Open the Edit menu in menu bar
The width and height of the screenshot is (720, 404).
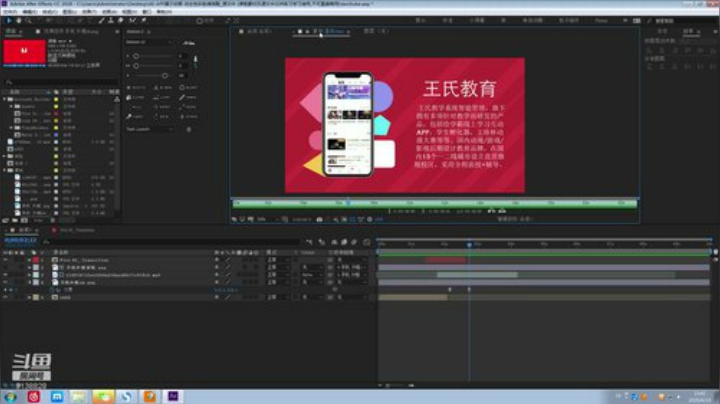point(30,11)
